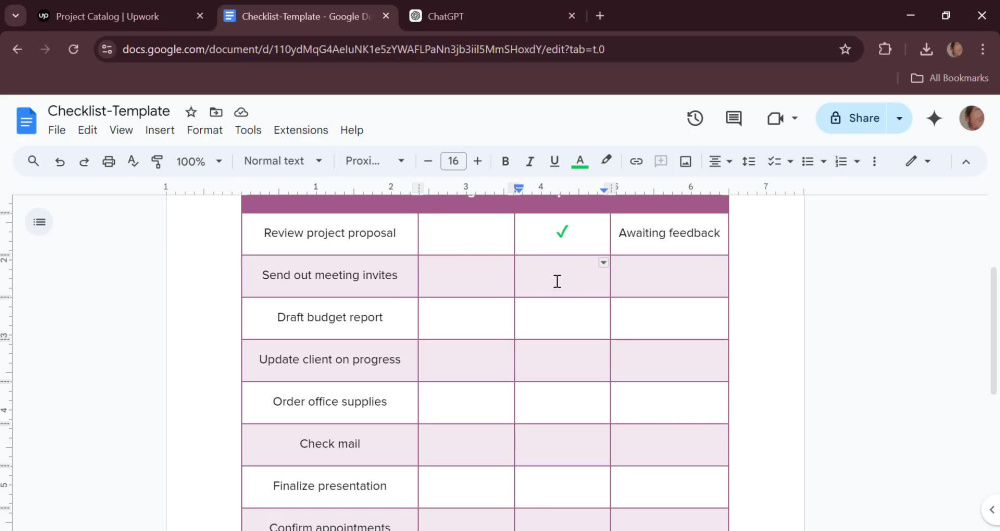Toggle underline formatting

tap(554, 161)
